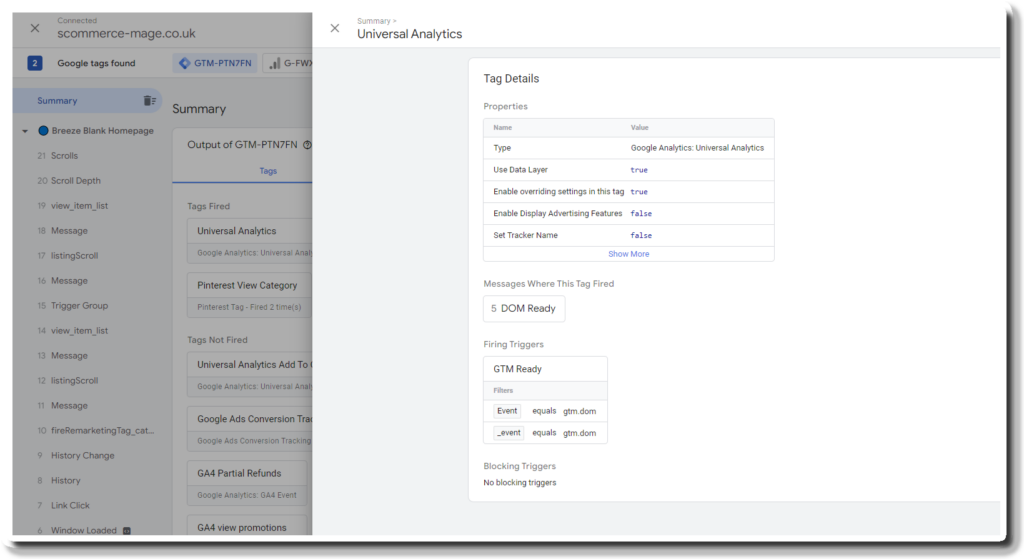This screenshot has height=559, width=1024.
Task: Click the Set Tracker Name false value
Action: [641, 235]
